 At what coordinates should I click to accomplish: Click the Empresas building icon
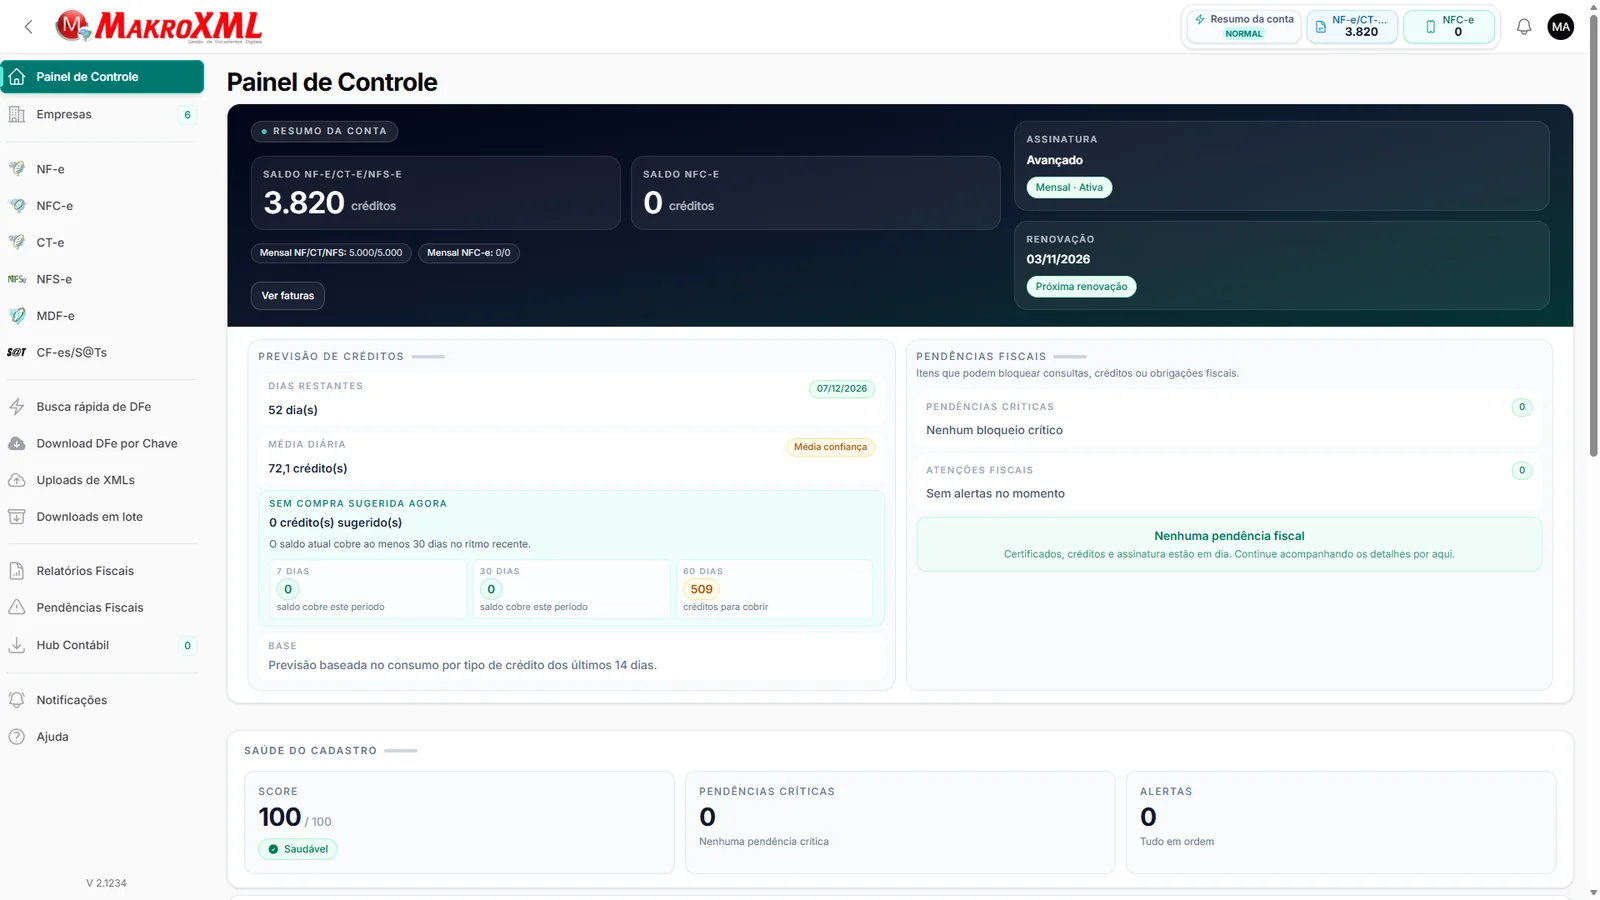point(17,114)
